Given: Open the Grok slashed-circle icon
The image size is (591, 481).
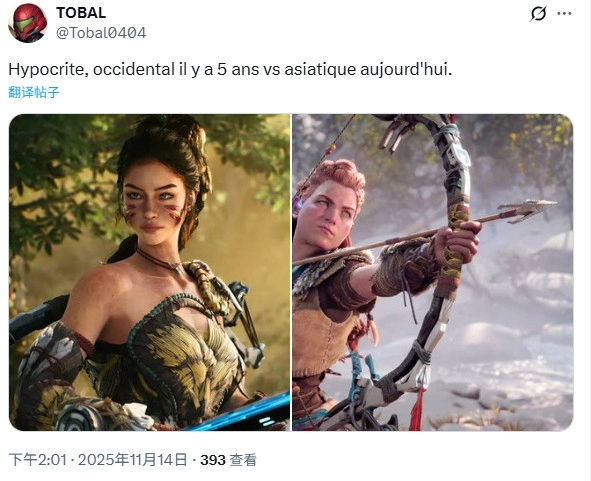Looking at the screenshot, I should pos(538,14).
